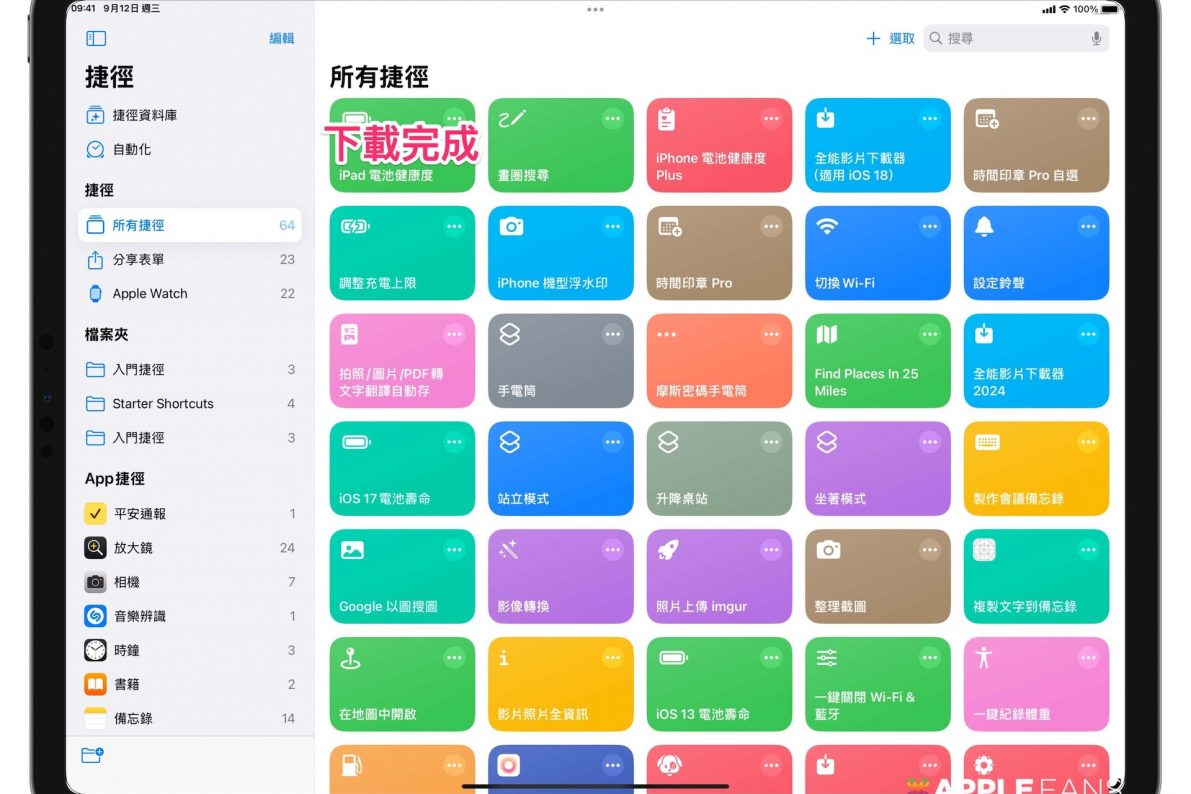1191x794 pixels.
Task: Click the 編輯 button in sidebar
Action: click(x=281, y=38)
